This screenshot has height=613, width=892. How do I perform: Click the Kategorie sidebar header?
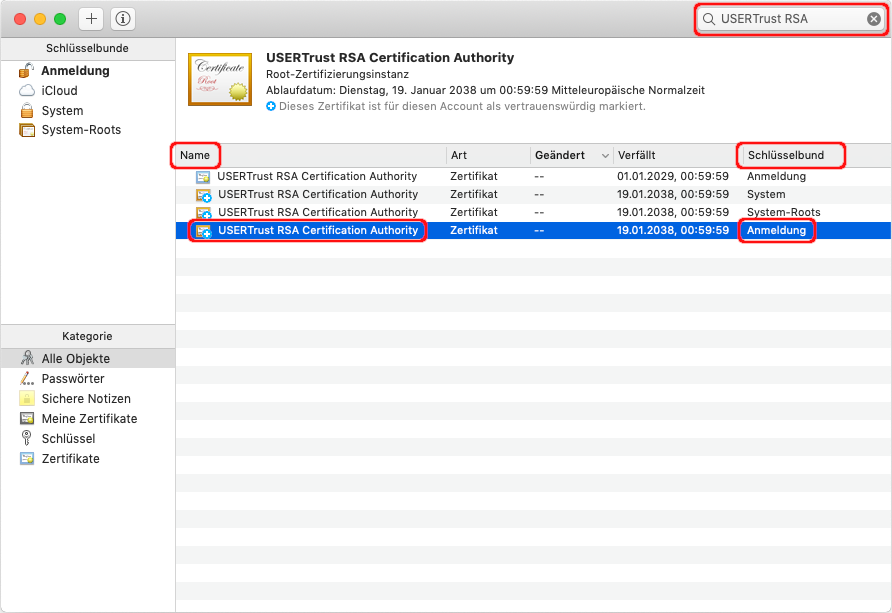(88, 336)
